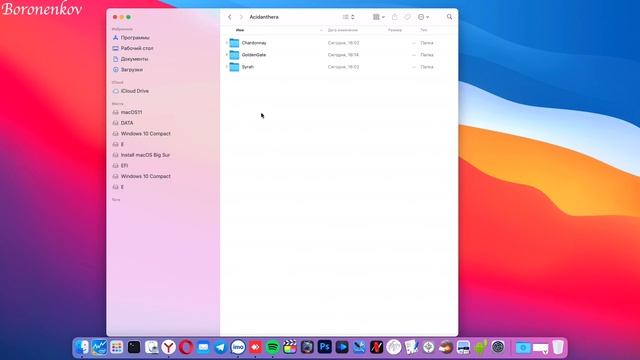Select the Chardonnay folder icon
Viewport: 640px width, 360px height.
click(x=234, y=43)
